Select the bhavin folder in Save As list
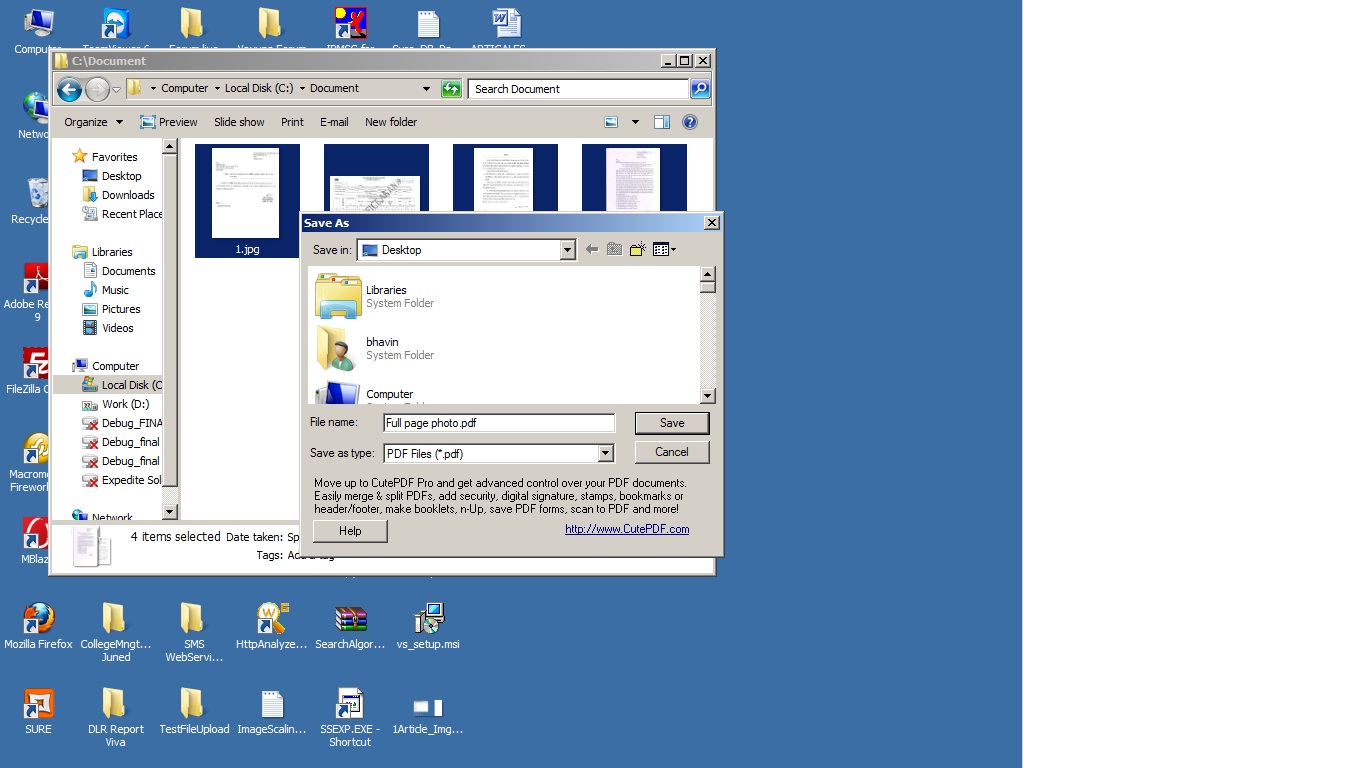 click(375, 348)
